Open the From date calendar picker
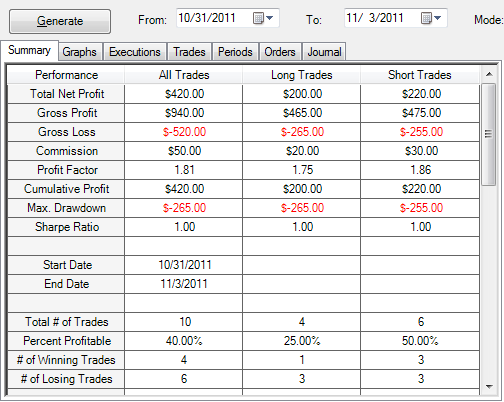The image size is (504, 402). [263, 18]
